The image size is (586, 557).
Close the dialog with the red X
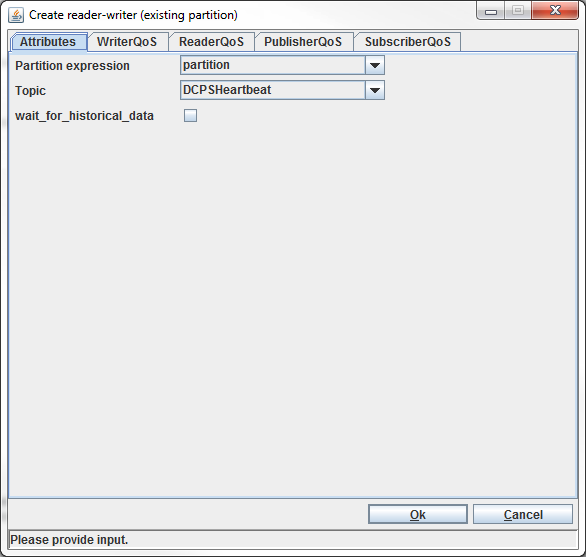555,11
